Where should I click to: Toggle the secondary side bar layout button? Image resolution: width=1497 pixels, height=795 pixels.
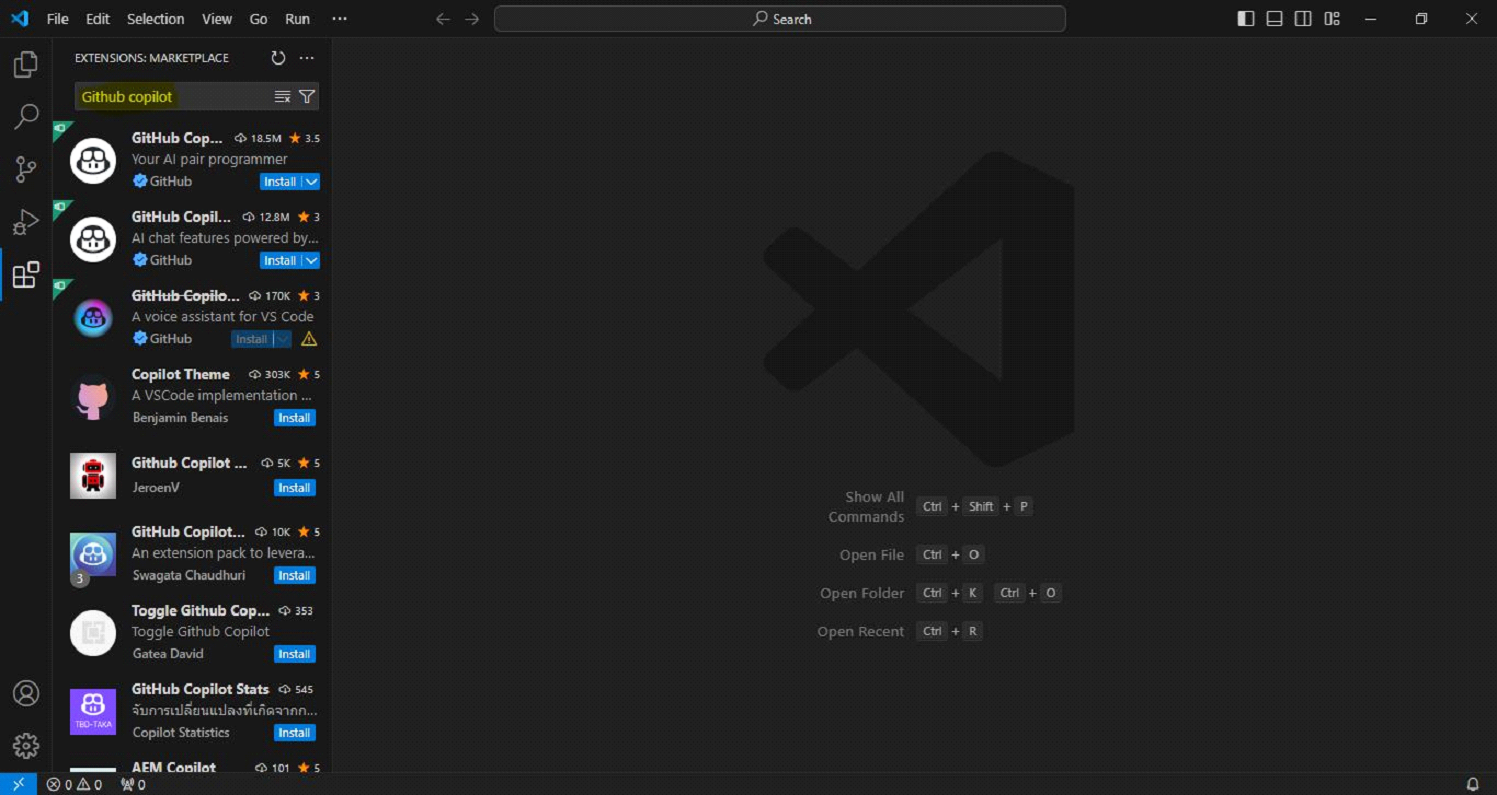(x=1303, y=19)
